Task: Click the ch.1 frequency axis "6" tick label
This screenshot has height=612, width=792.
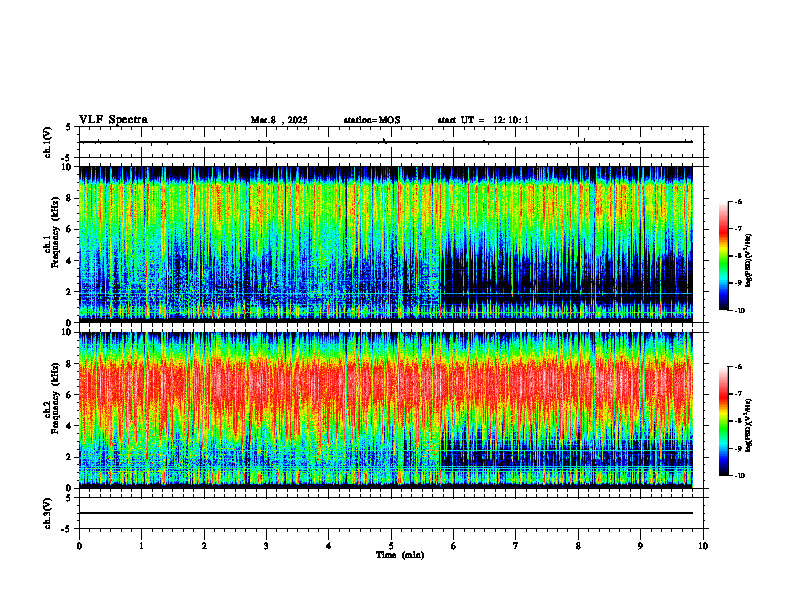Action: 71,229
